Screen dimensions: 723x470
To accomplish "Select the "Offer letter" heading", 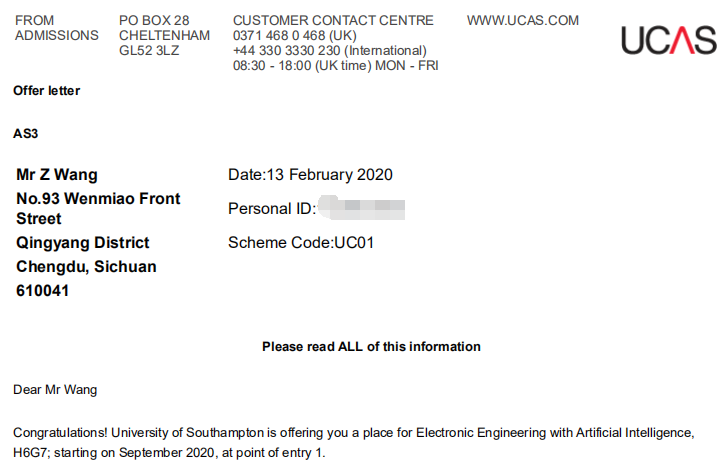I will tap(46, 91).
